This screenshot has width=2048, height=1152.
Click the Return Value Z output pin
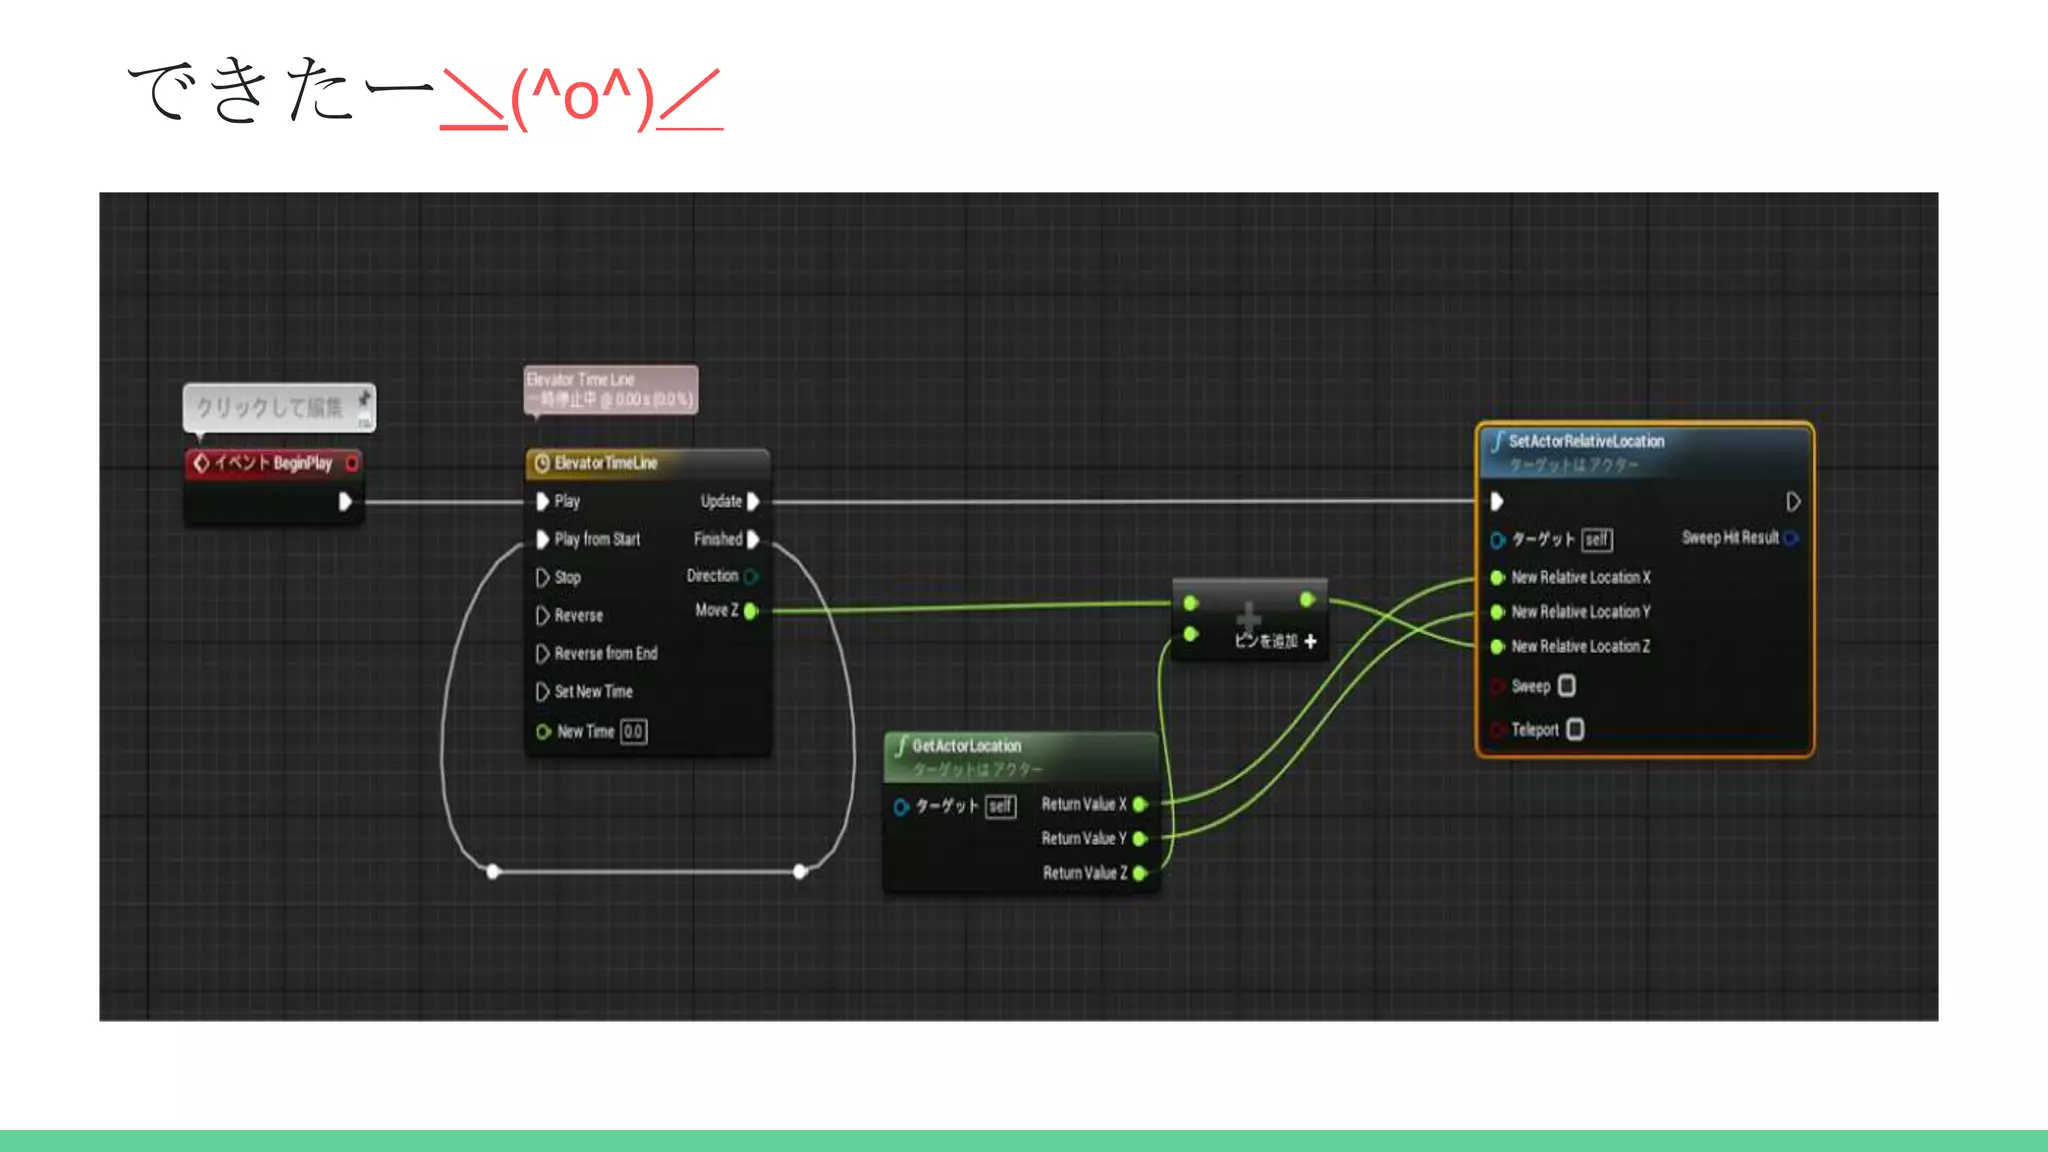pyautogui.click(x=1139, y=873)
